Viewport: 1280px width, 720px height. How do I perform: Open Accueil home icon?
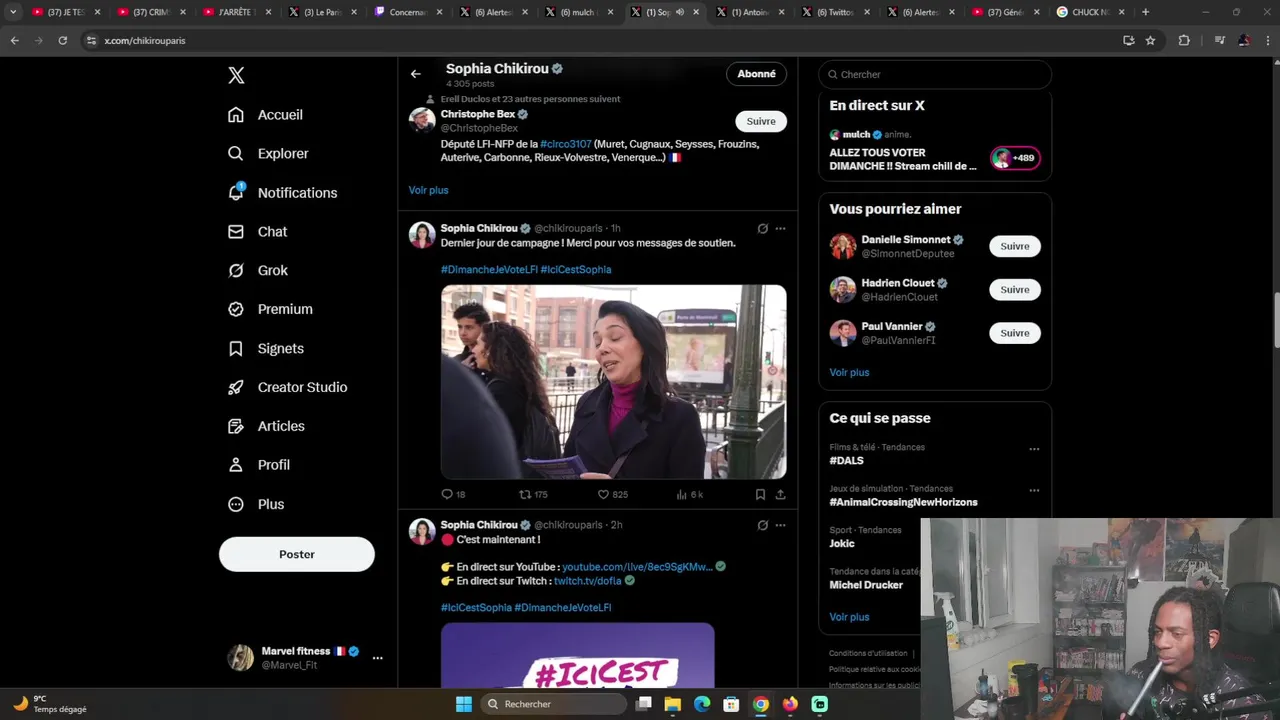pyautogui.click(x=236, y=115)
